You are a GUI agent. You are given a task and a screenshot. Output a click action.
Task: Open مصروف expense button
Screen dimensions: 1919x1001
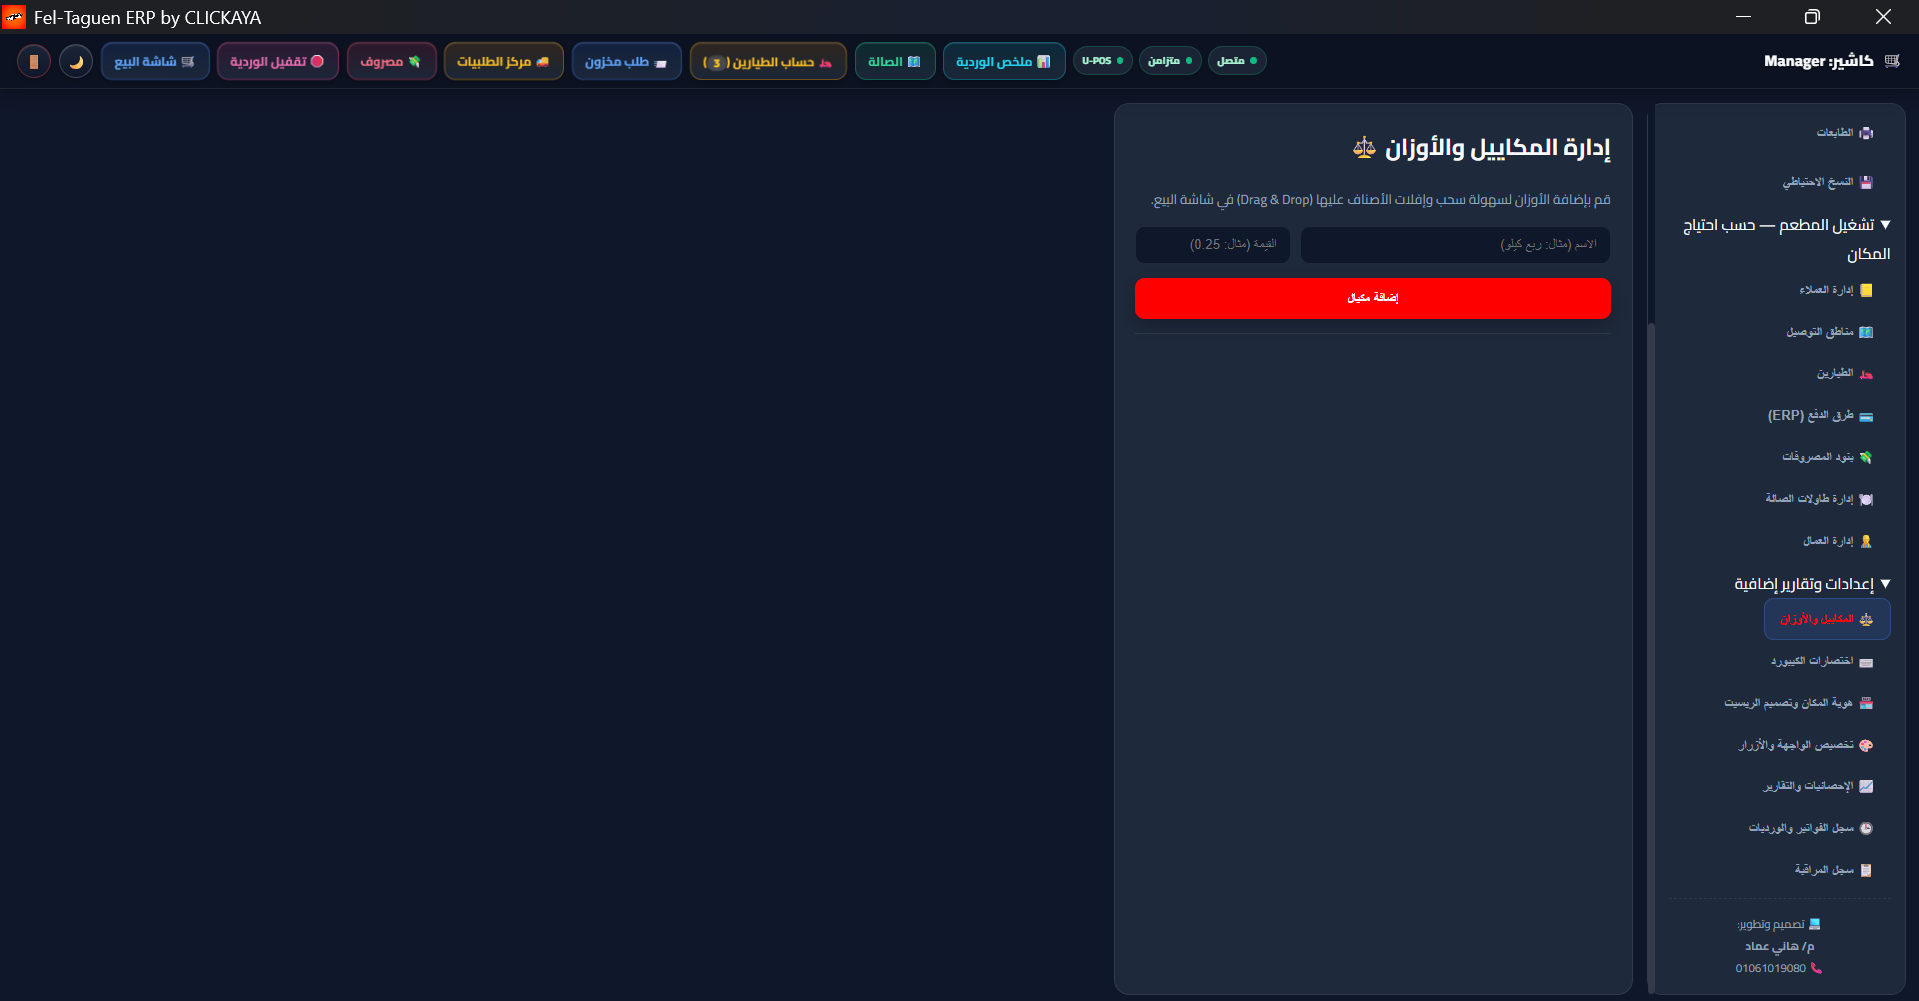point(391,62)
